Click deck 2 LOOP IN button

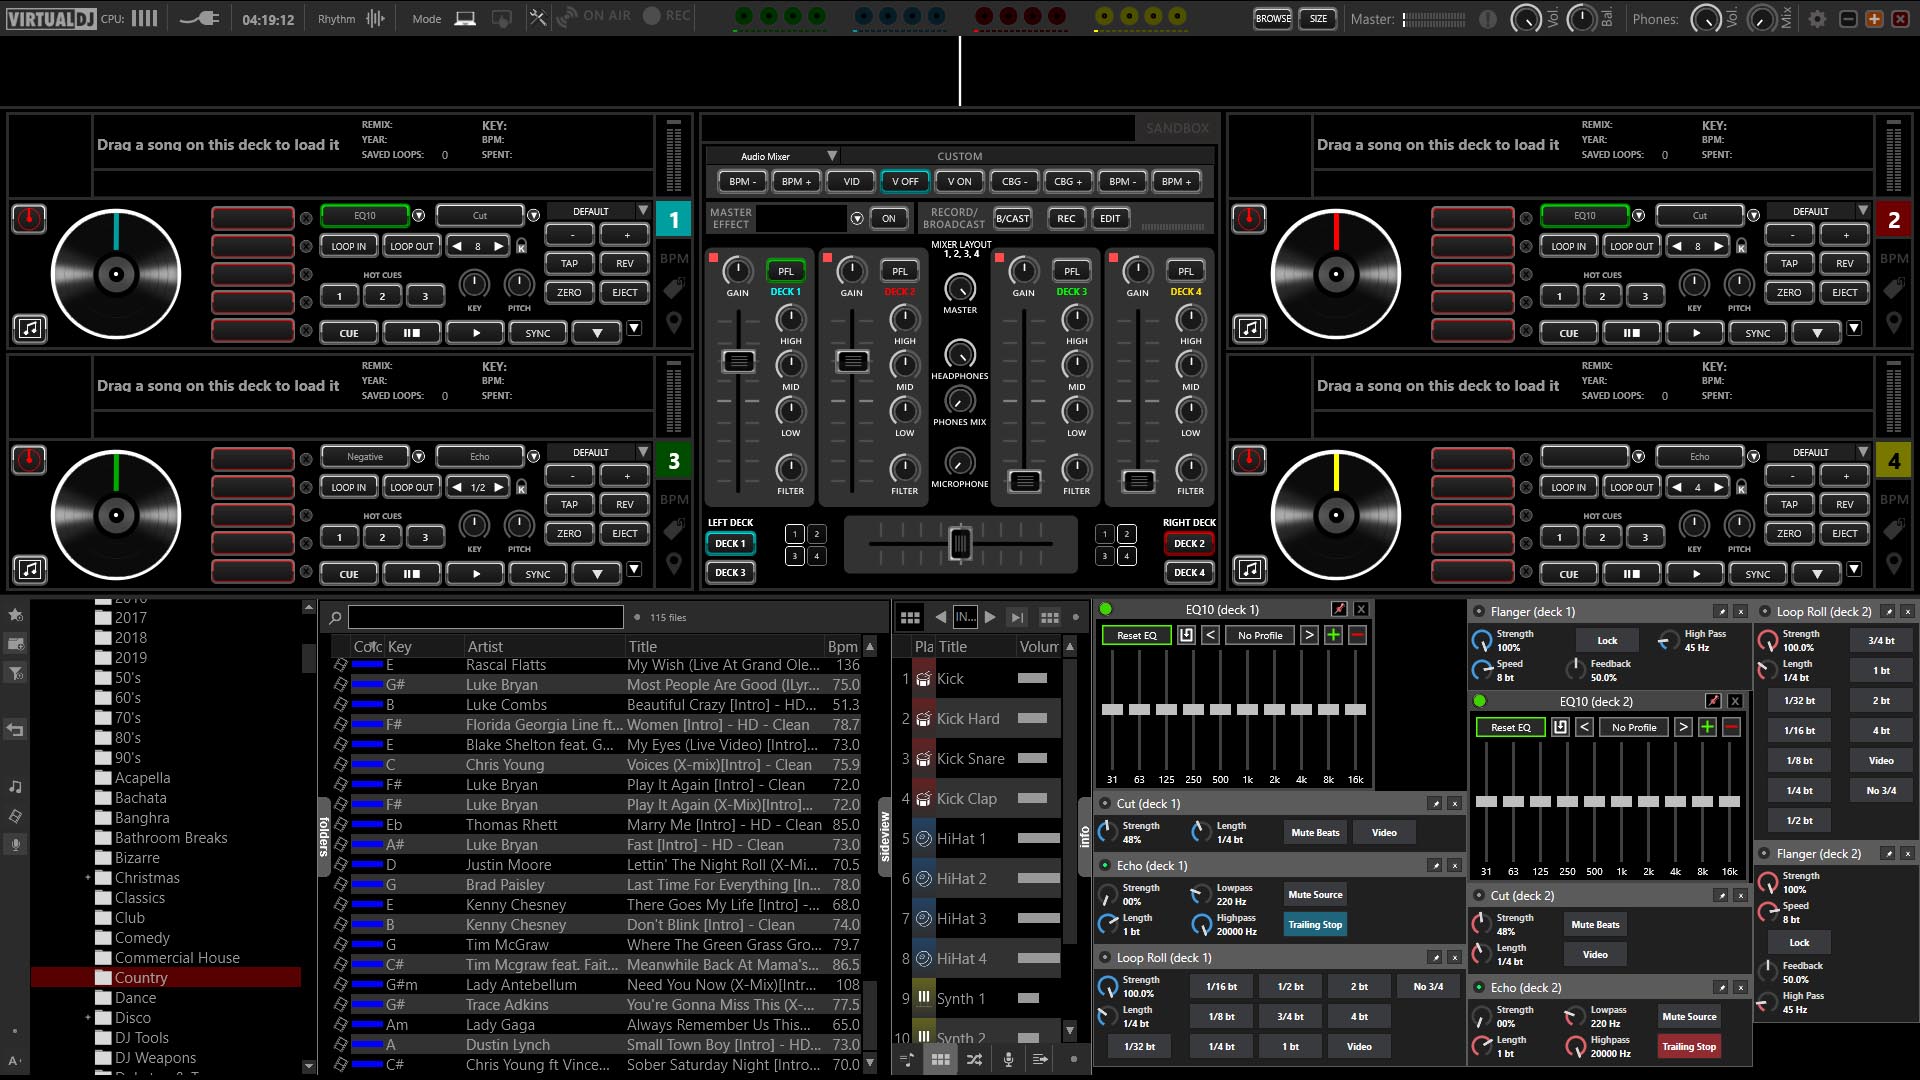(1568, 246)
